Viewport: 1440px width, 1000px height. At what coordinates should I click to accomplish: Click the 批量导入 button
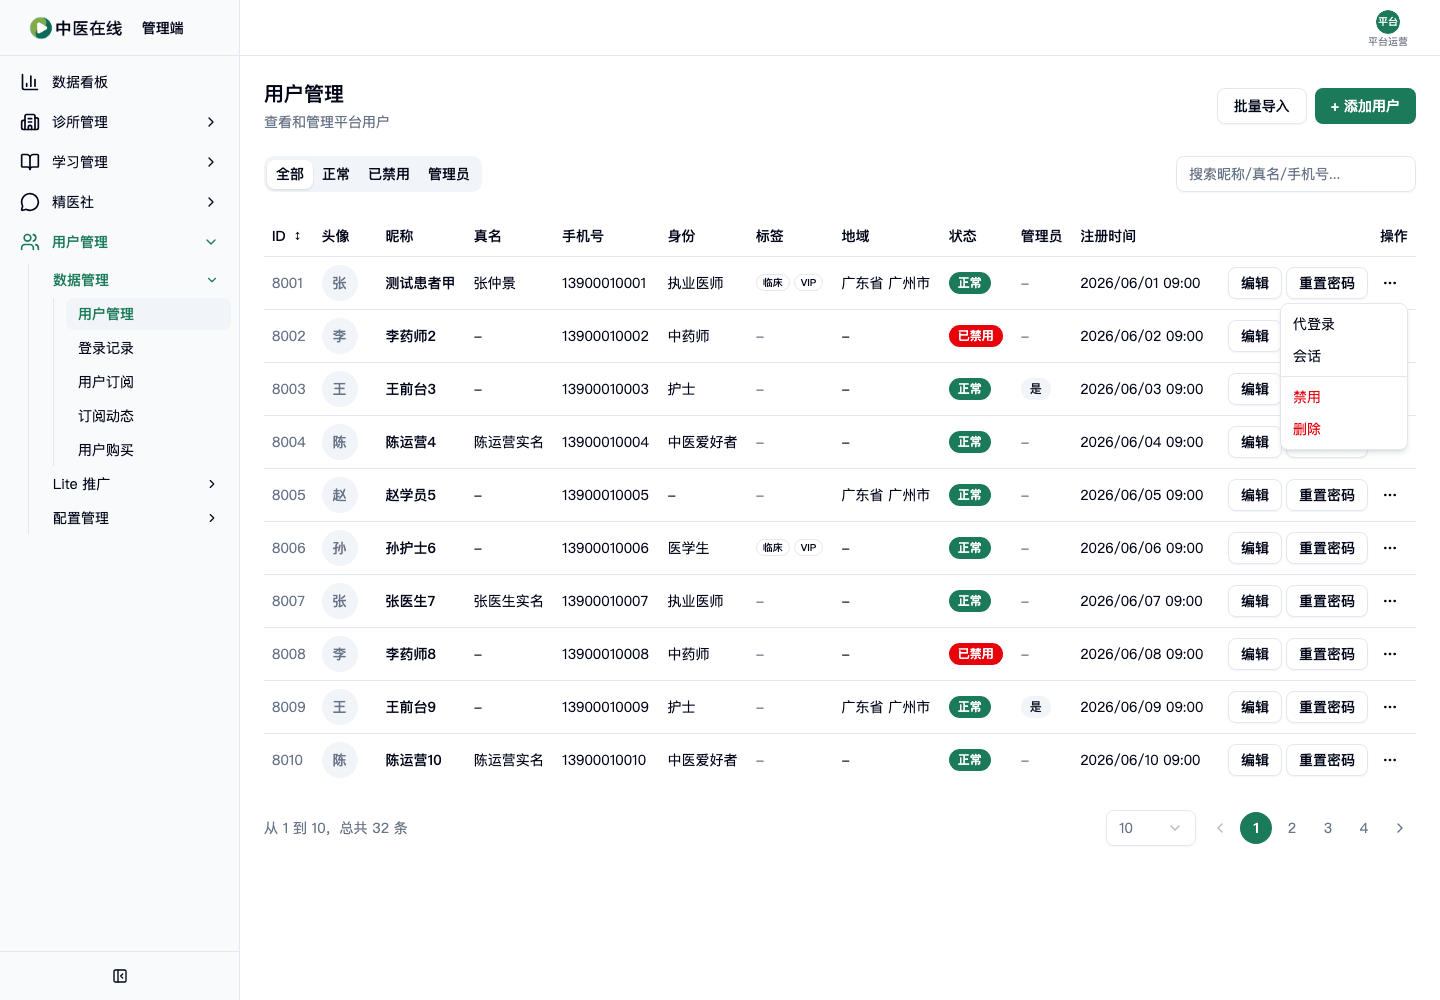1262,106
